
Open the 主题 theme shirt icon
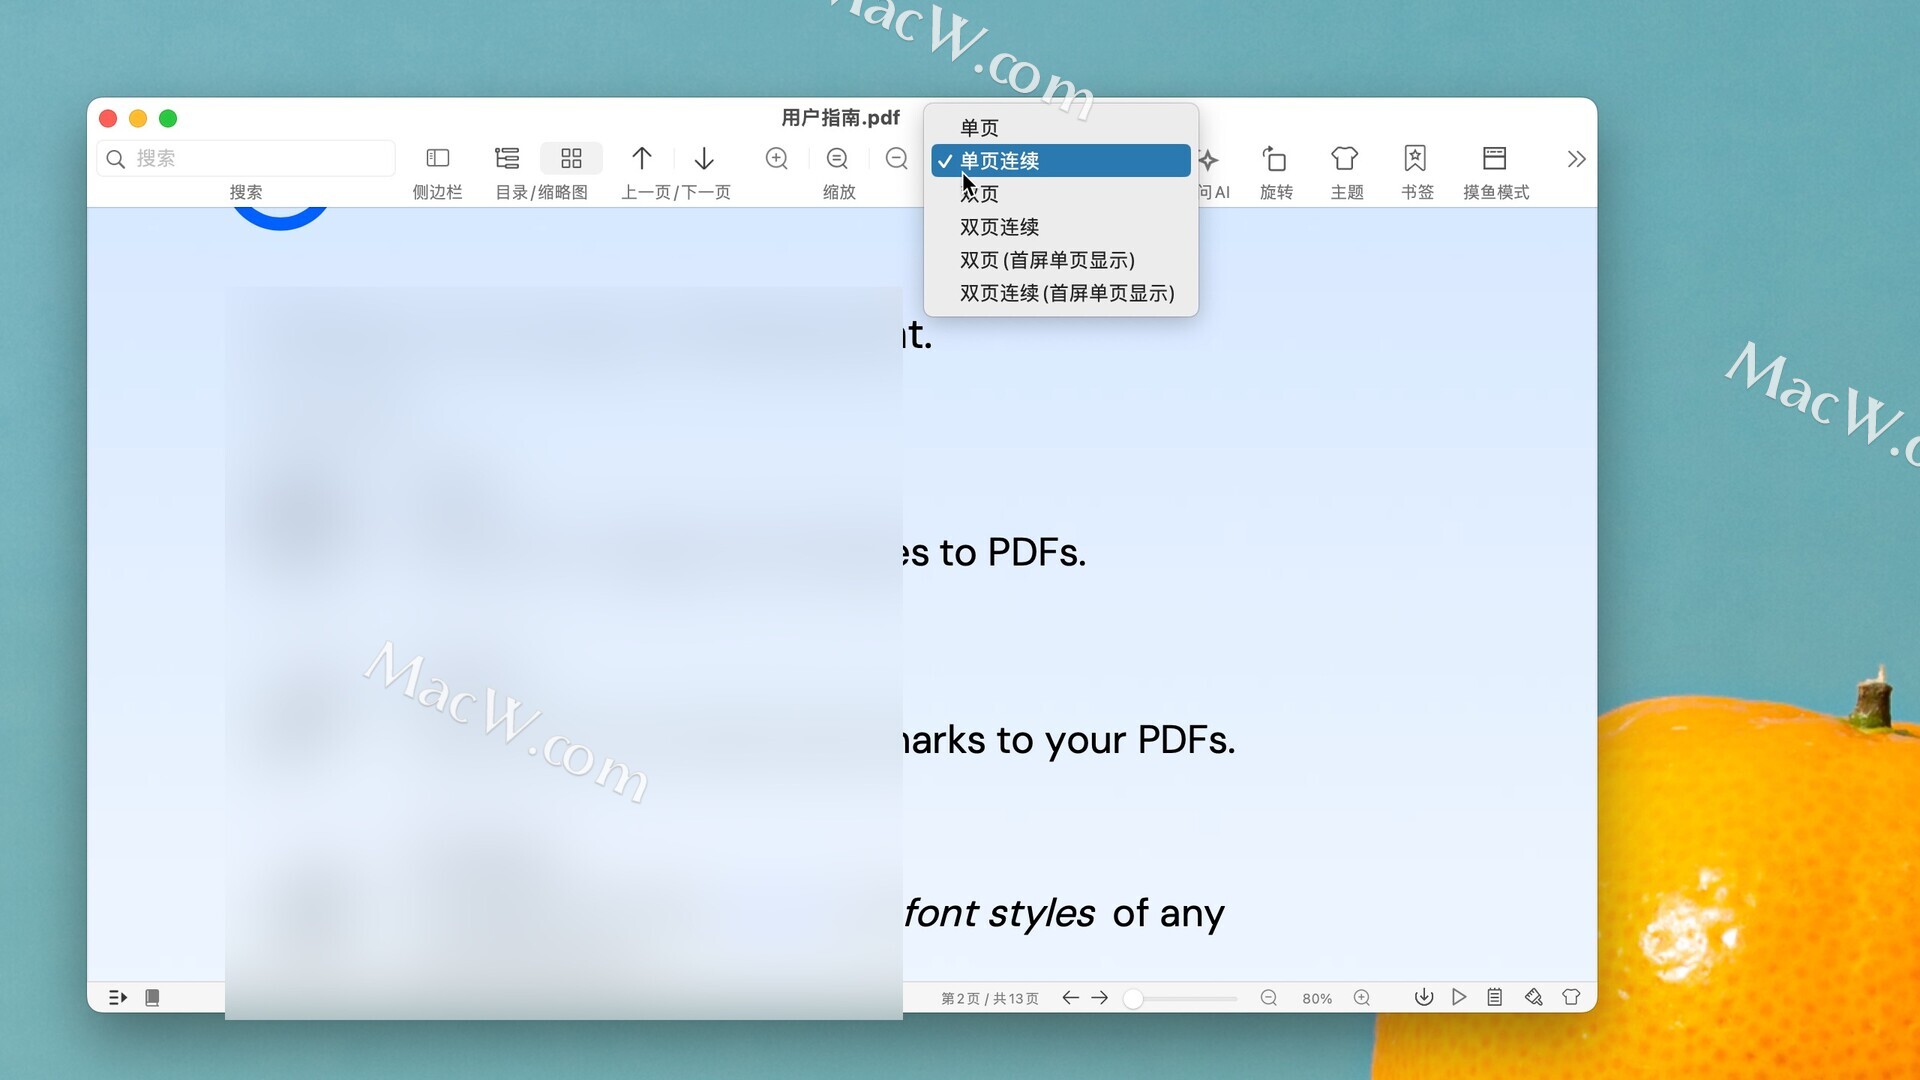coord(1345,158)
